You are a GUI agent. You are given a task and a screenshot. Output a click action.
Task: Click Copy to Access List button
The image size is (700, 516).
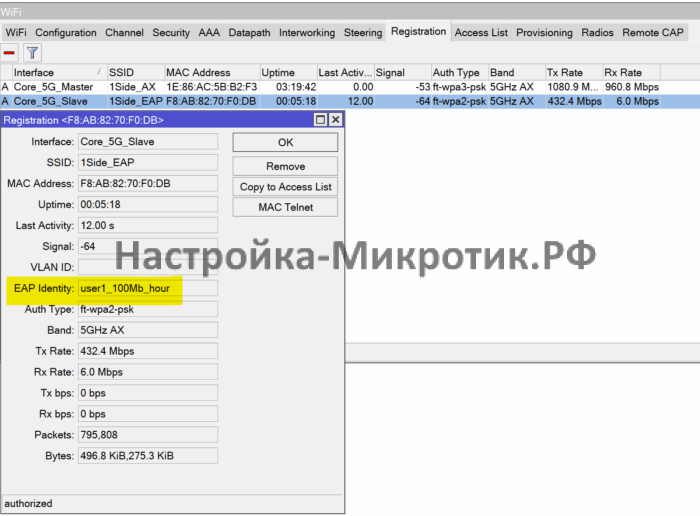point(285,187)
